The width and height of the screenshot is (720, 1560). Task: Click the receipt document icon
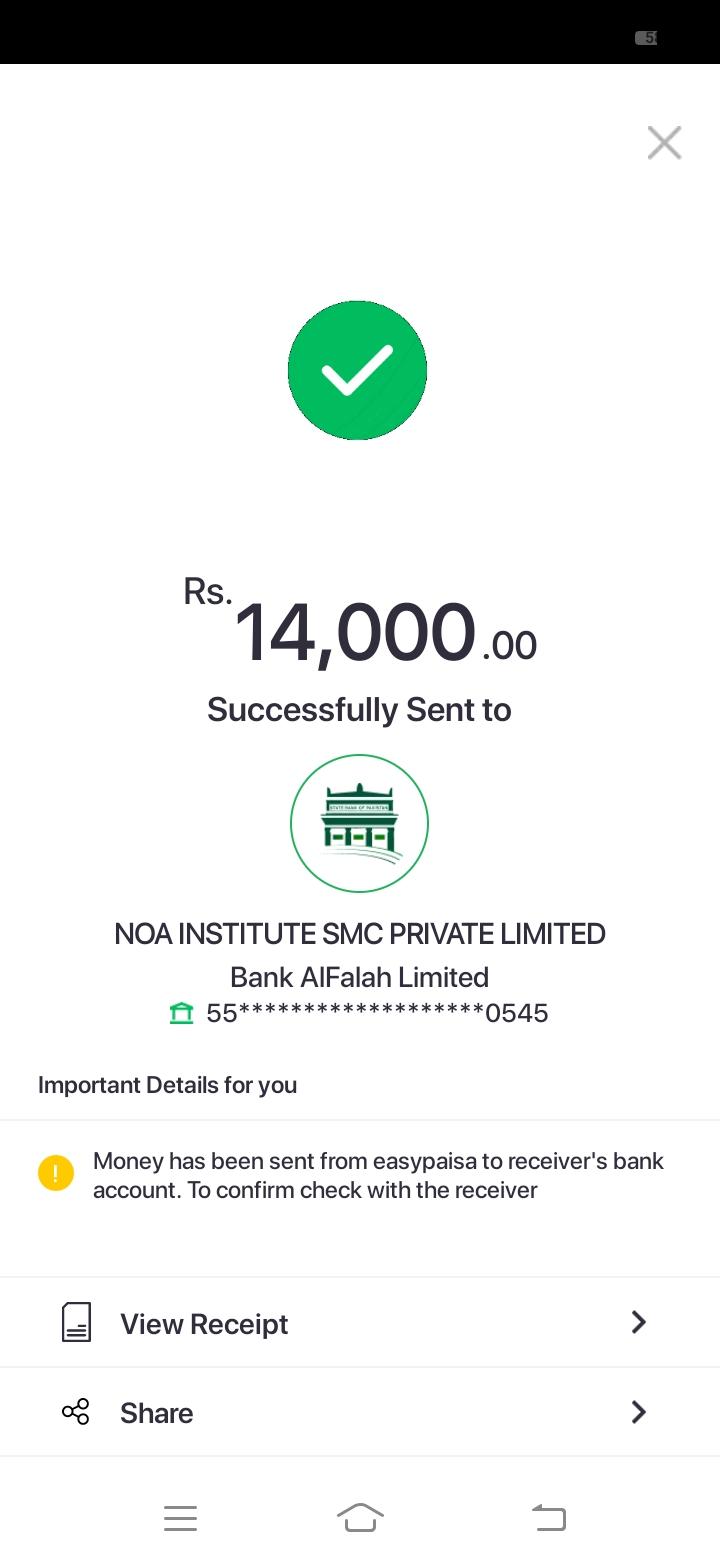click(76, 1322)
